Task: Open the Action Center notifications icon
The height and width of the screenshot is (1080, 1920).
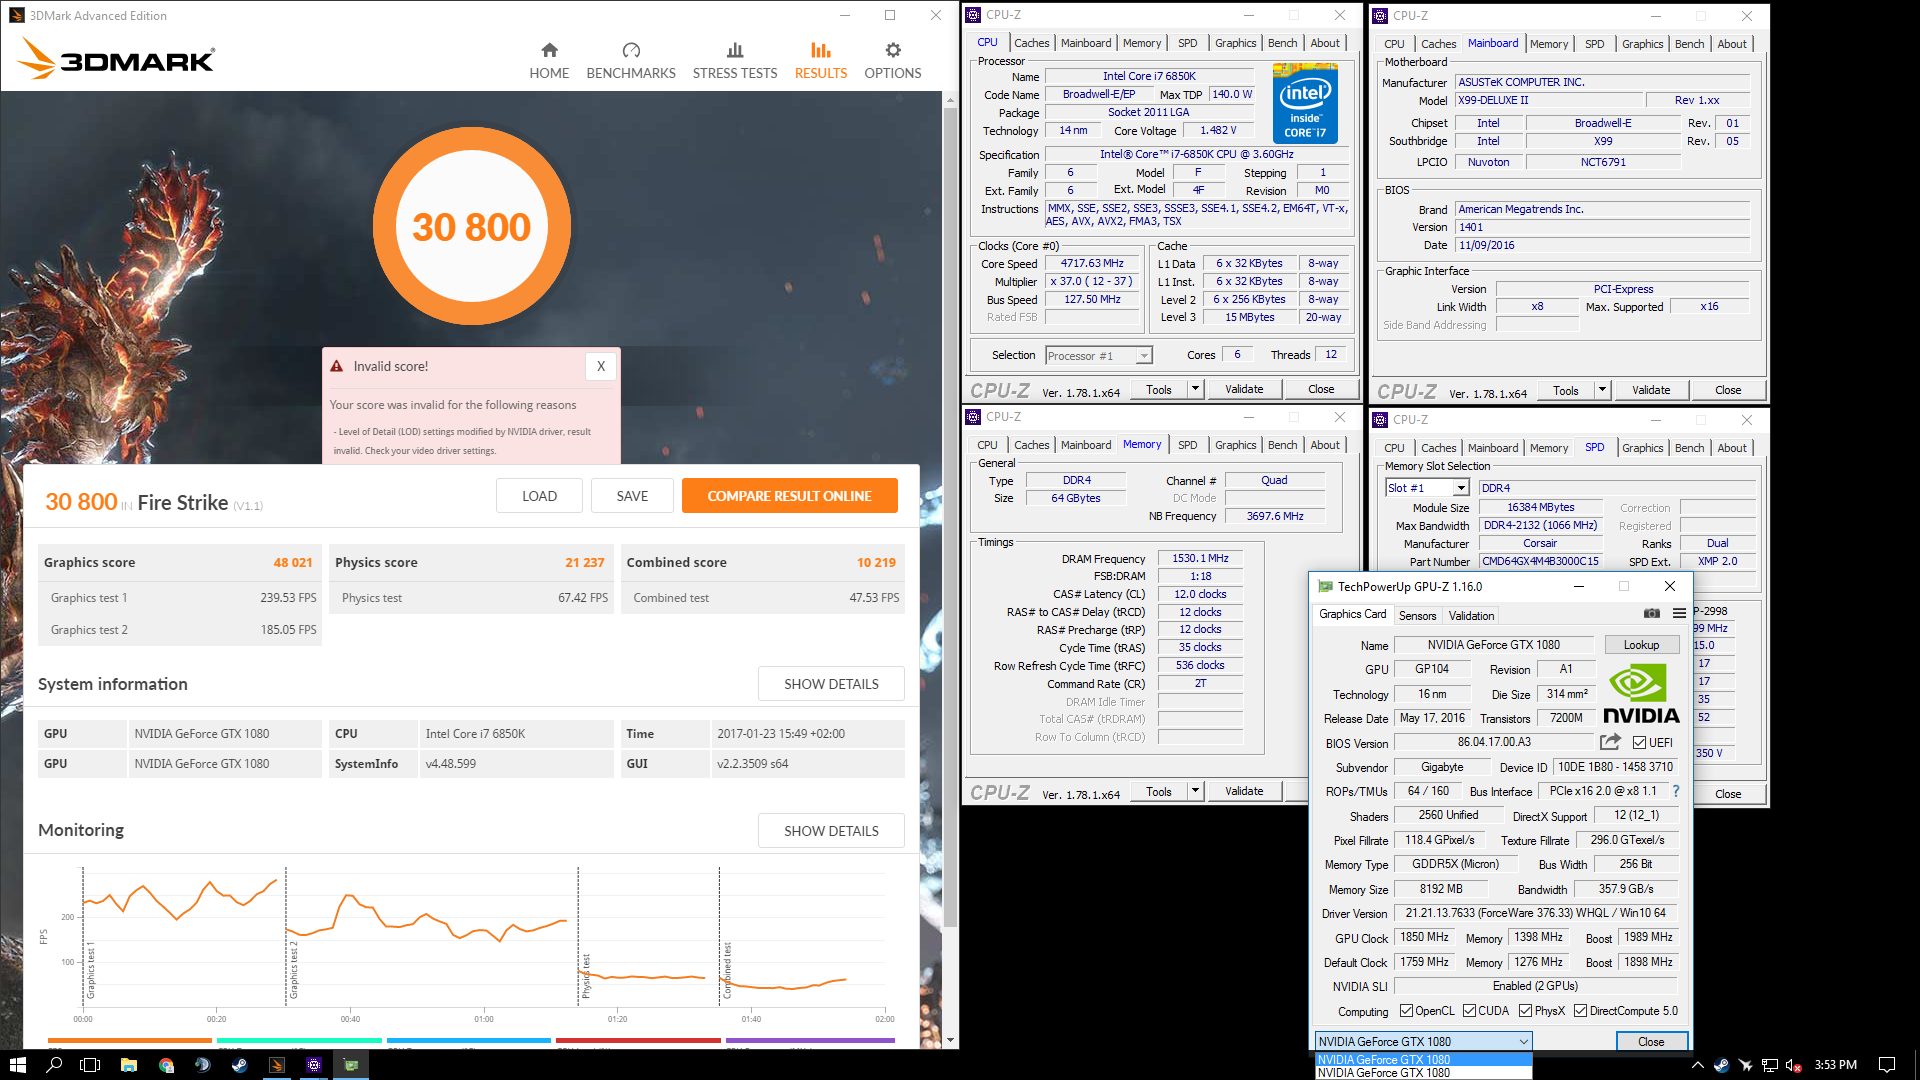Action: tap(1887, 1065)
